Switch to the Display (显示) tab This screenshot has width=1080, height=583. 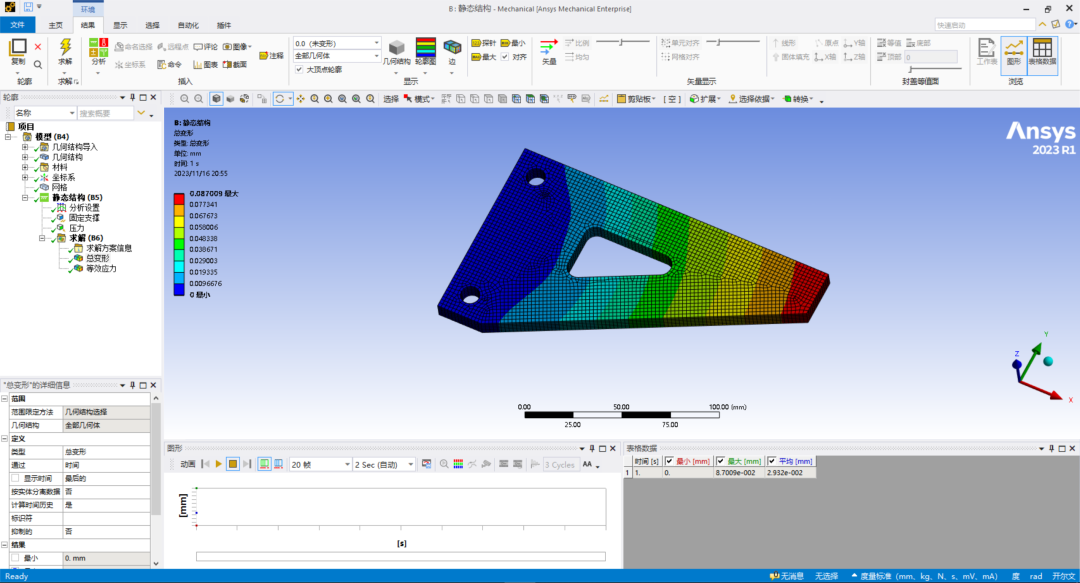tap(121, 25)
